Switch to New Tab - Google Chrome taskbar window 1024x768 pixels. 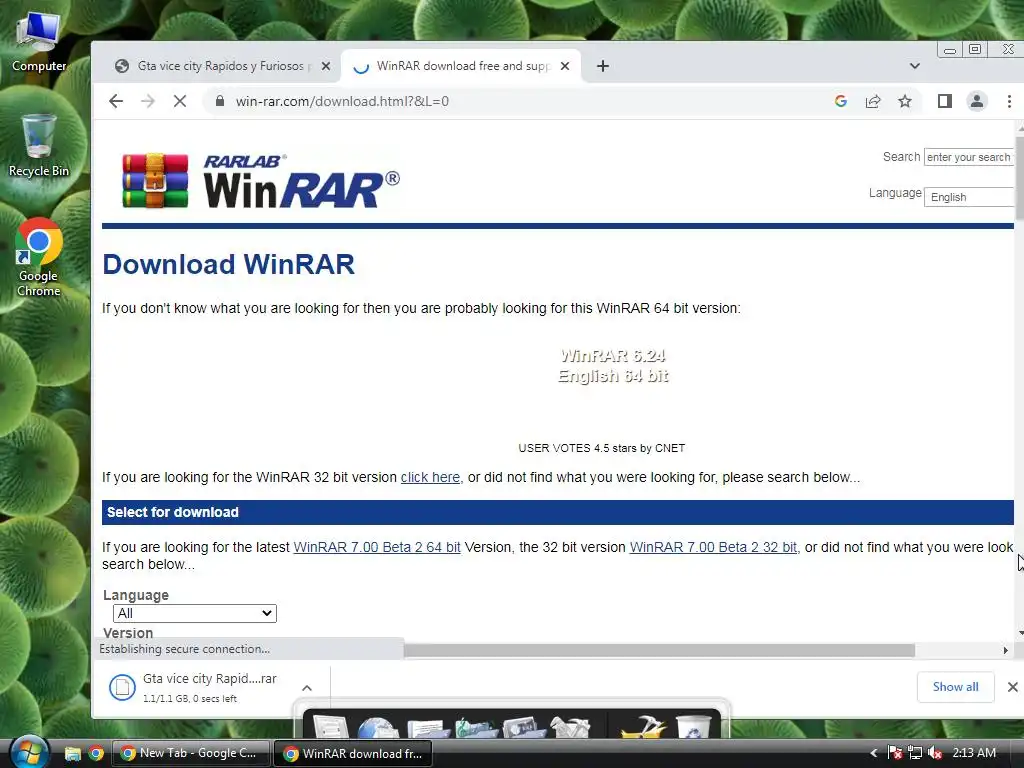pyautogui.click(x=191, y=753)
